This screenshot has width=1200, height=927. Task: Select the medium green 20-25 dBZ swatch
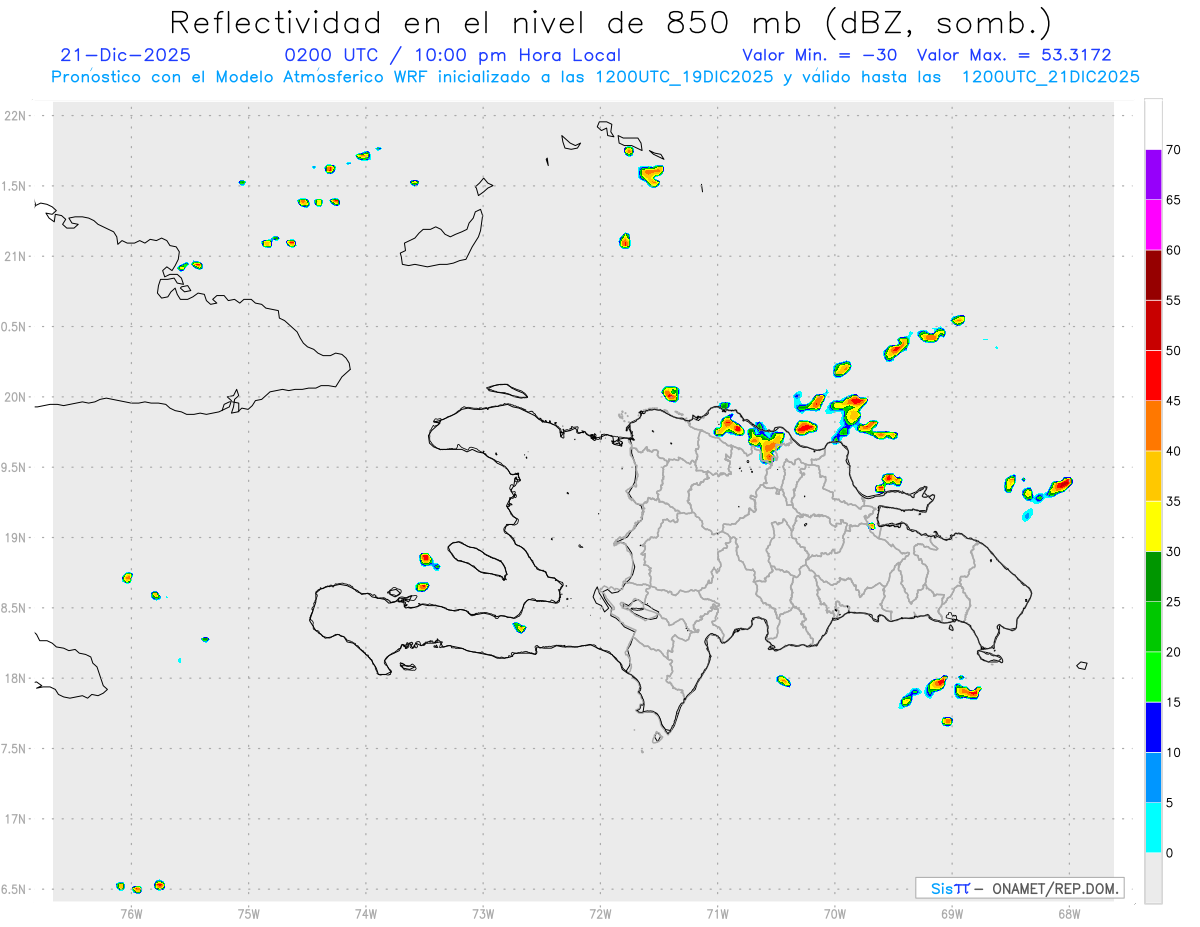[1153, 627]
